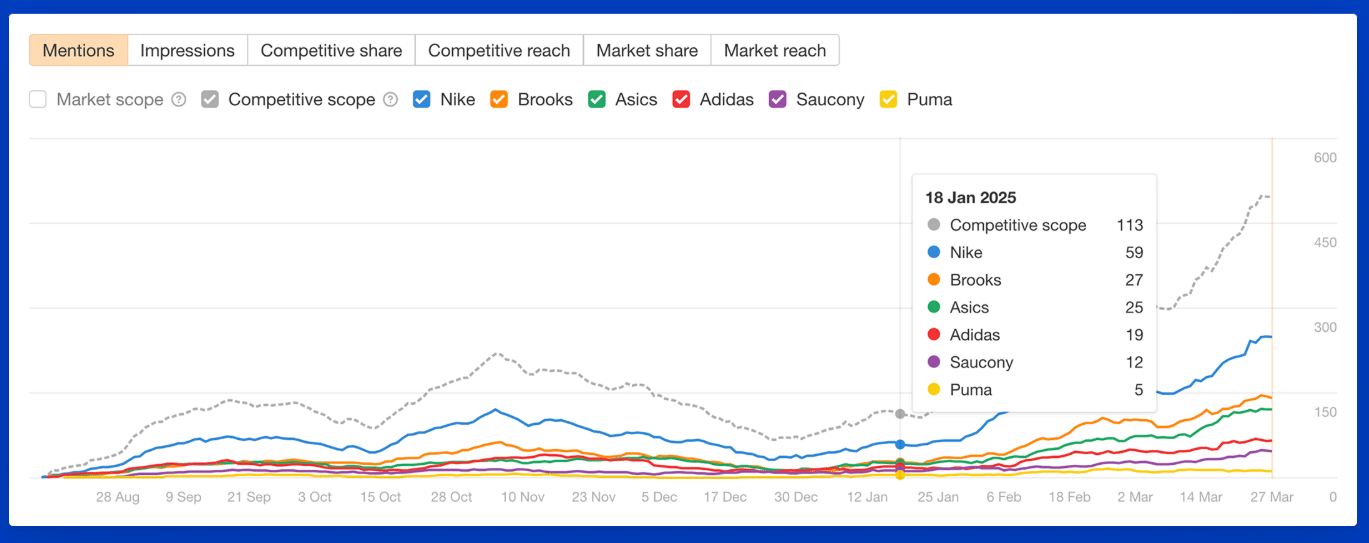Click the Nike data point on 18 Jan
1369x543 pixels.
[x=900, y=444]
